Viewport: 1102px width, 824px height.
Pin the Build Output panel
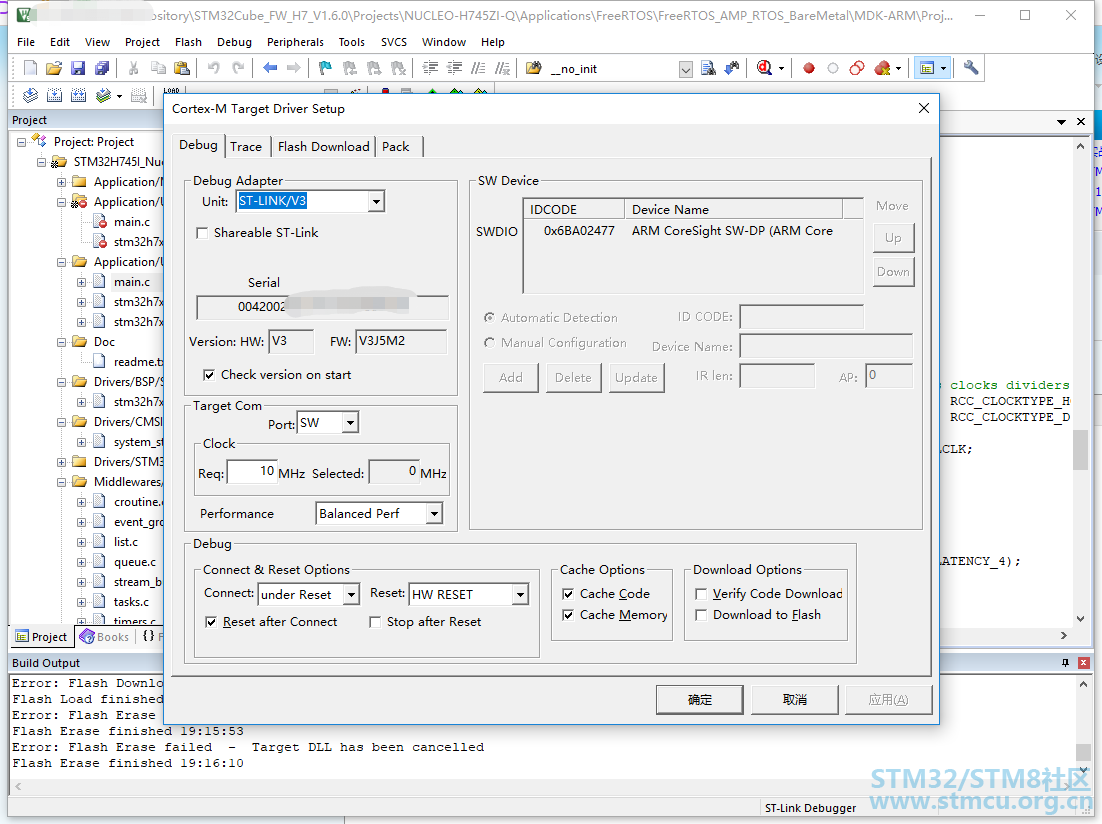[1065, 662]
